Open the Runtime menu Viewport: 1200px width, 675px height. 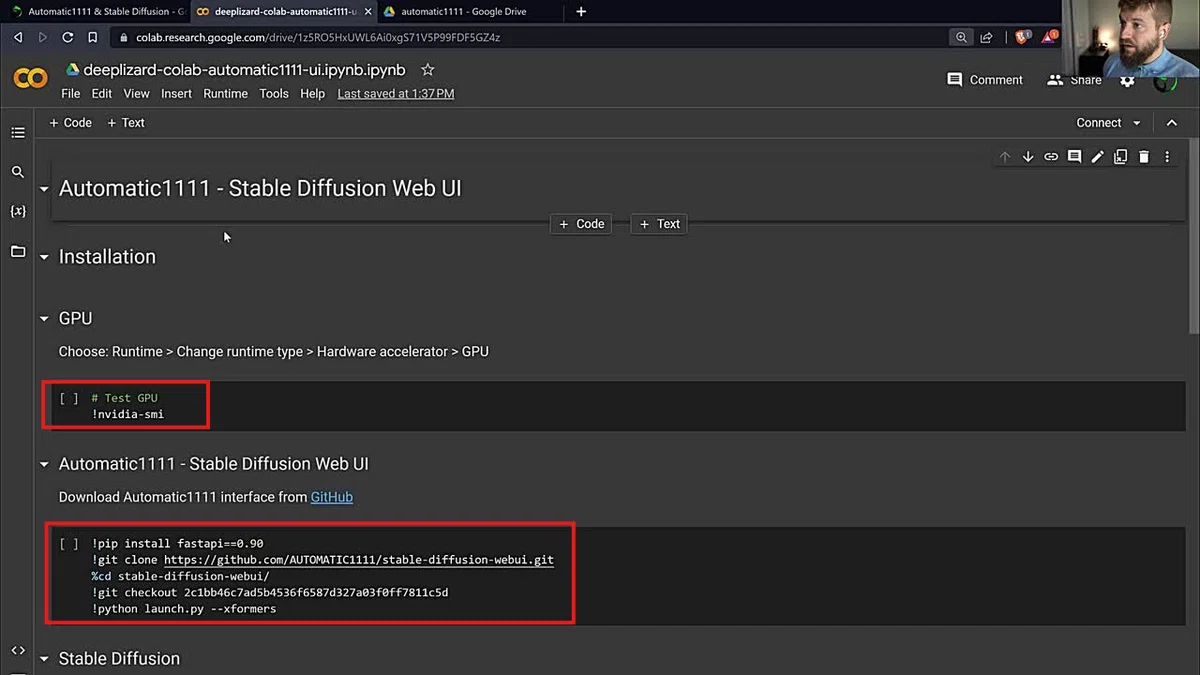click(x=225, y=94)
